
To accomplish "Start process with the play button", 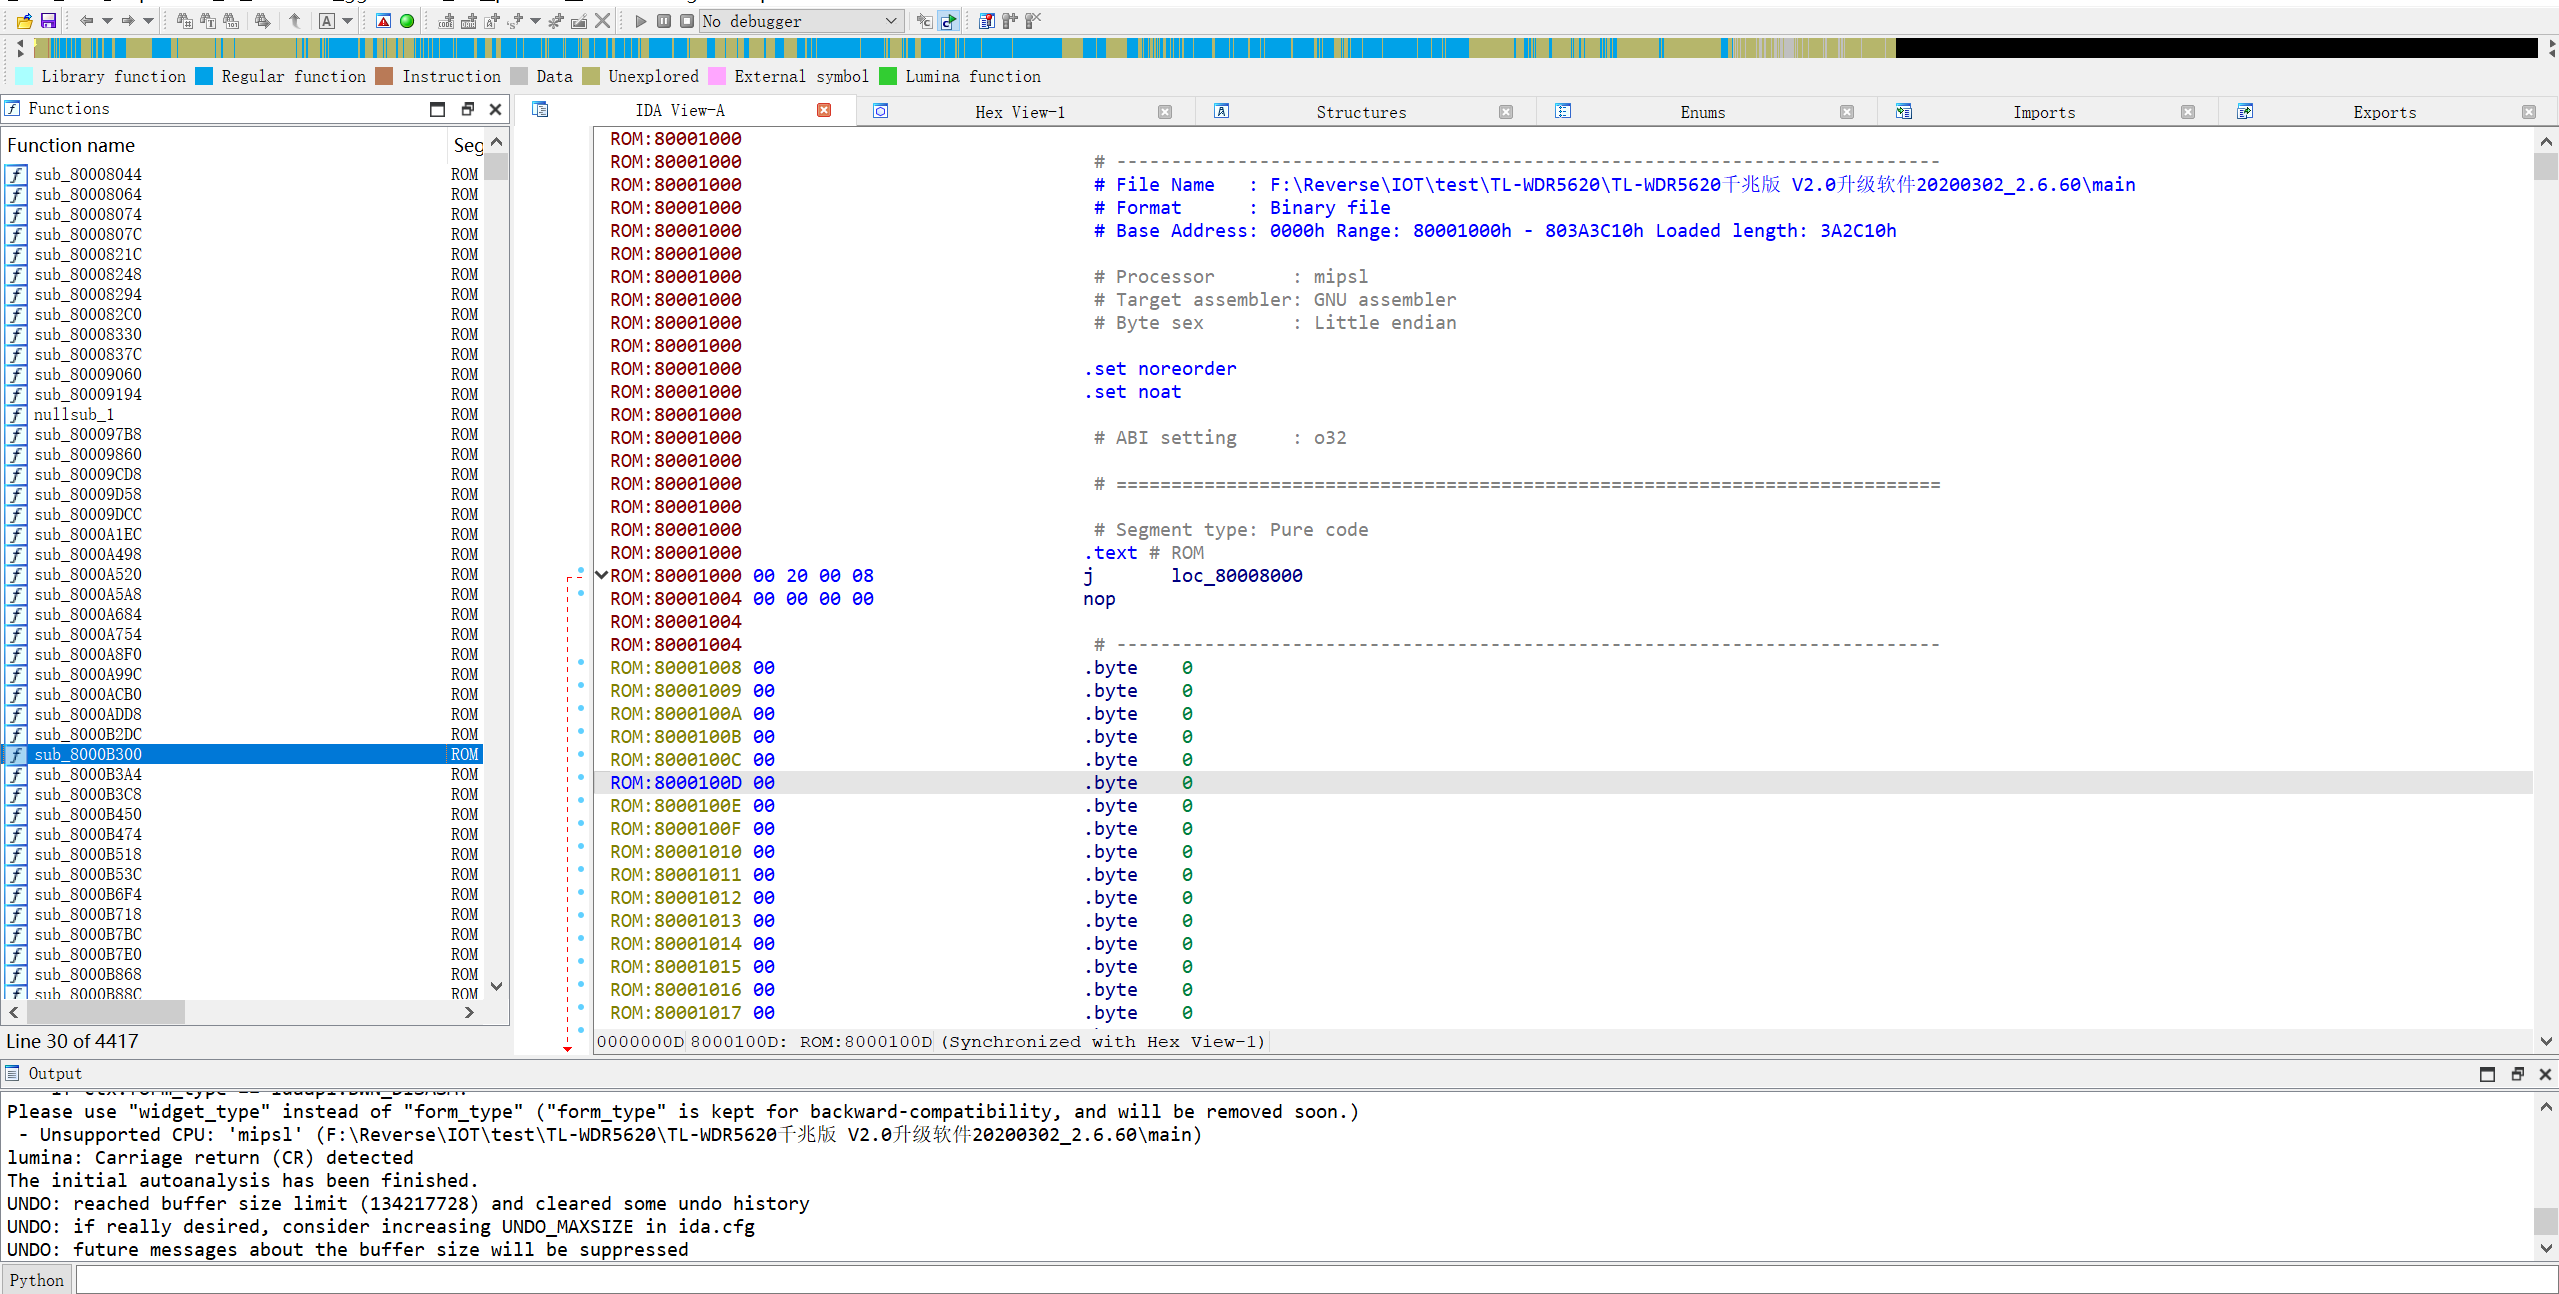I will pos(641,20).
